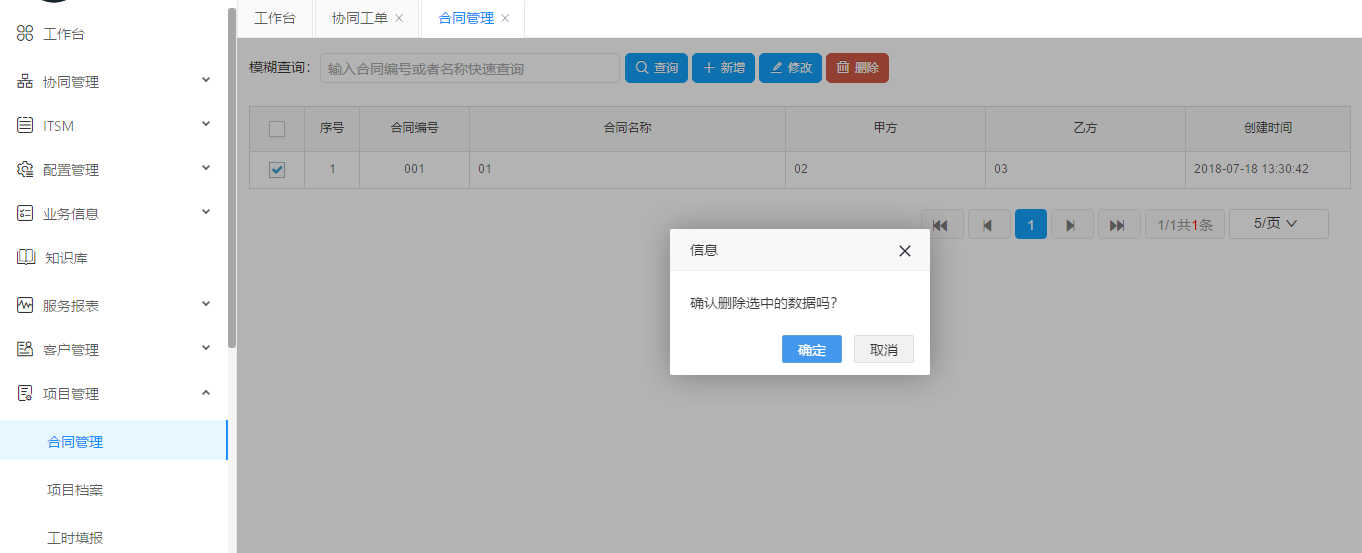Uncheck the row 001 checkbox
The image size is (1362, 553).
click(277, 170)
